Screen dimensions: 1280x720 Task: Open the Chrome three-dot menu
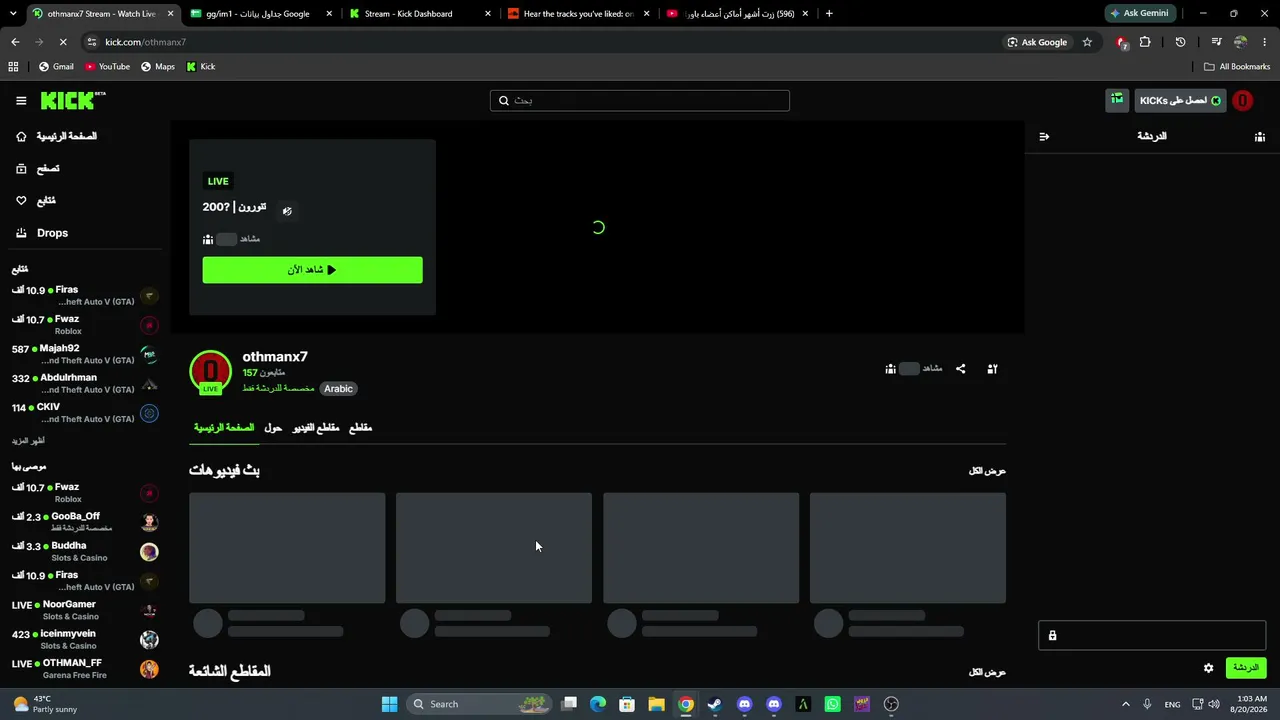[x=1265, y=42]
